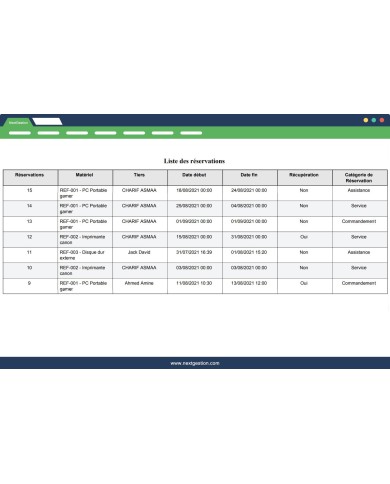Screen dimensions: 390x484
Task: Click CHARIF ASMAA in reservation 10 row
Action: click(139, 268)
